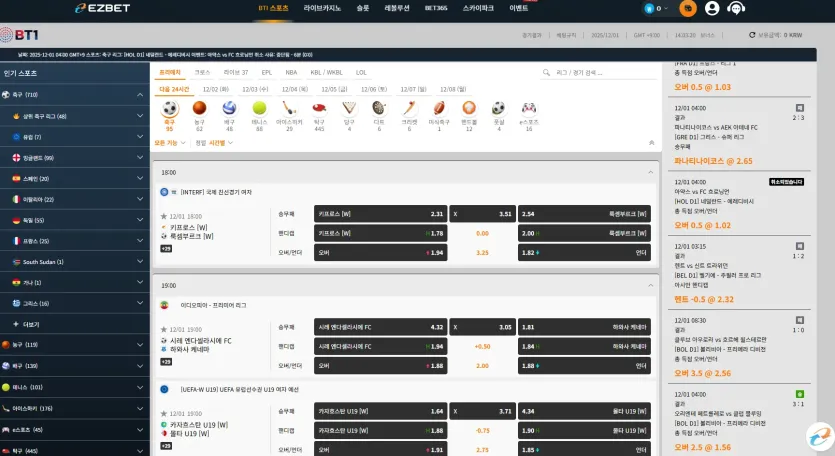835x456 pixels.
Task: Expand the 독일 (55) league list
Action: point(140,220)
